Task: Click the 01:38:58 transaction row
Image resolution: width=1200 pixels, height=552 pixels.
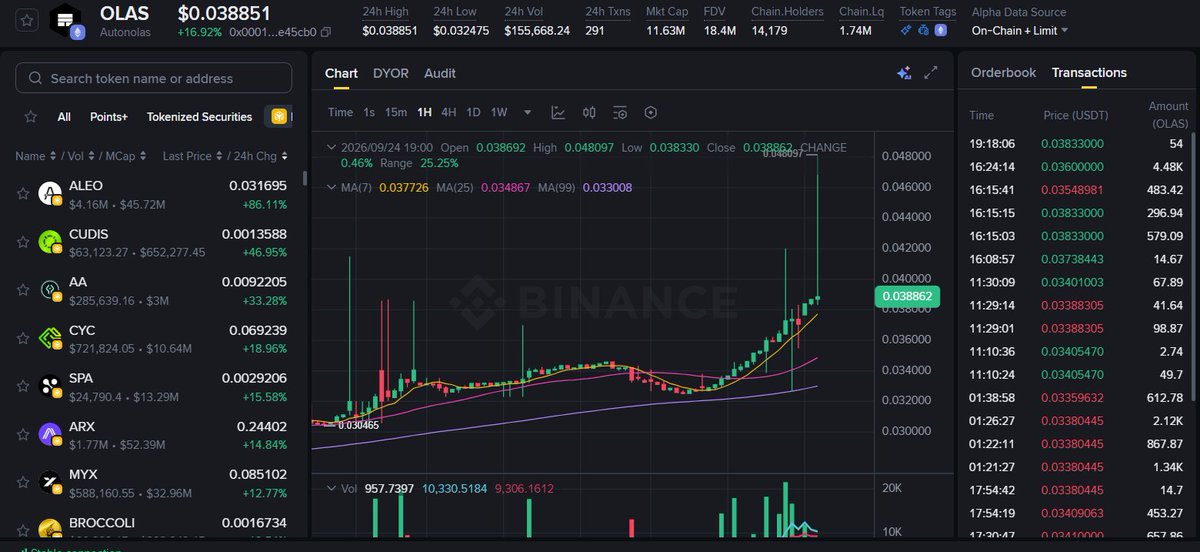Action: pyautogui.click(x=1078, y=397)
